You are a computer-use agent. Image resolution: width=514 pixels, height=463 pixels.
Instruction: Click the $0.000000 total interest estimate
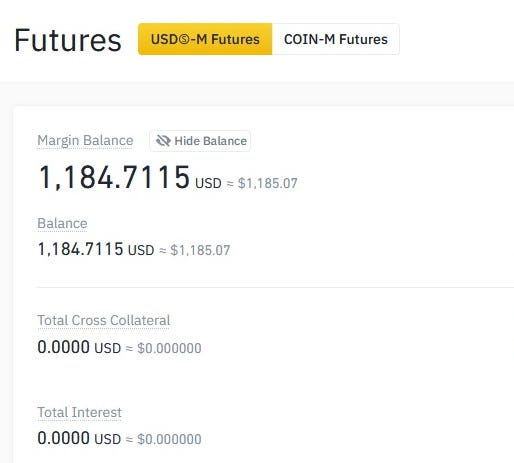(x=169, y=439)
